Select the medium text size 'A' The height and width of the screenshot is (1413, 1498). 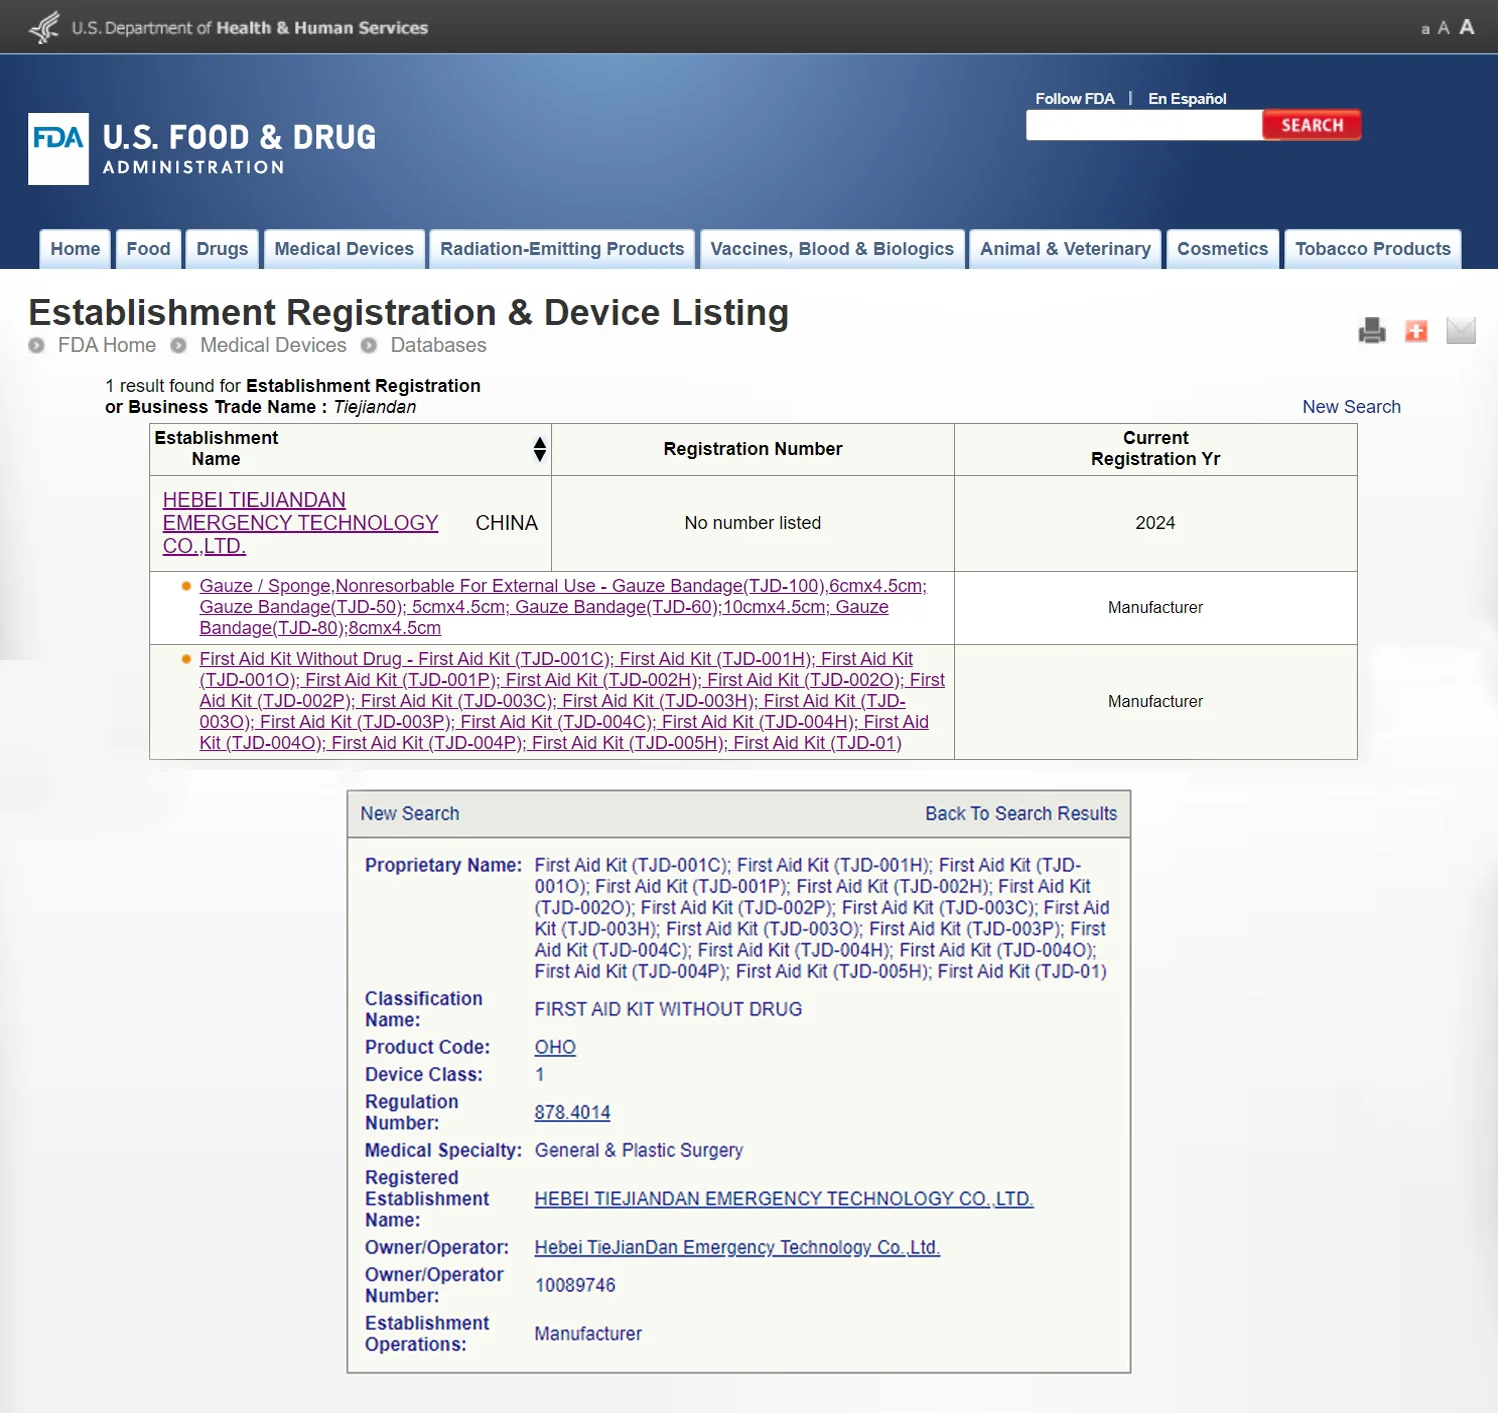(x=1443, y=28)
